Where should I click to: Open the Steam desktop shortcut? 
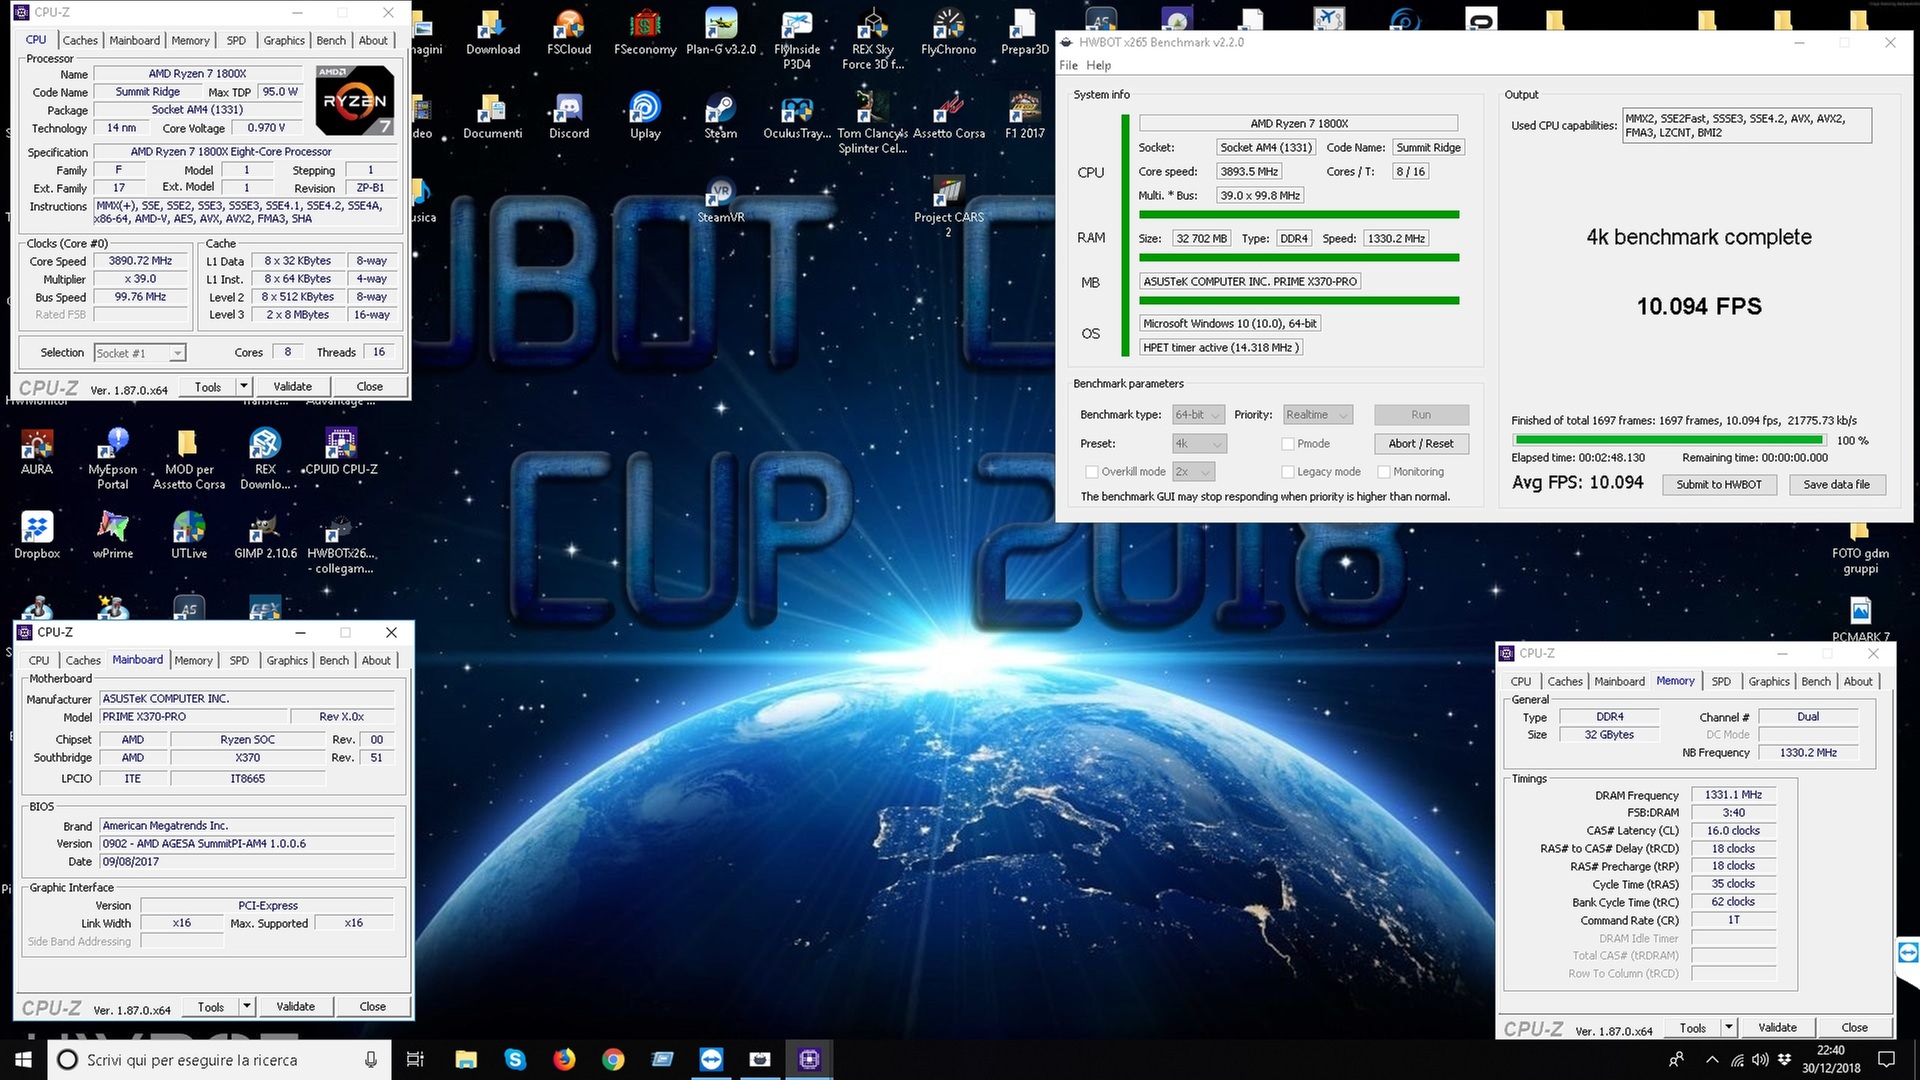pos(720,115)
